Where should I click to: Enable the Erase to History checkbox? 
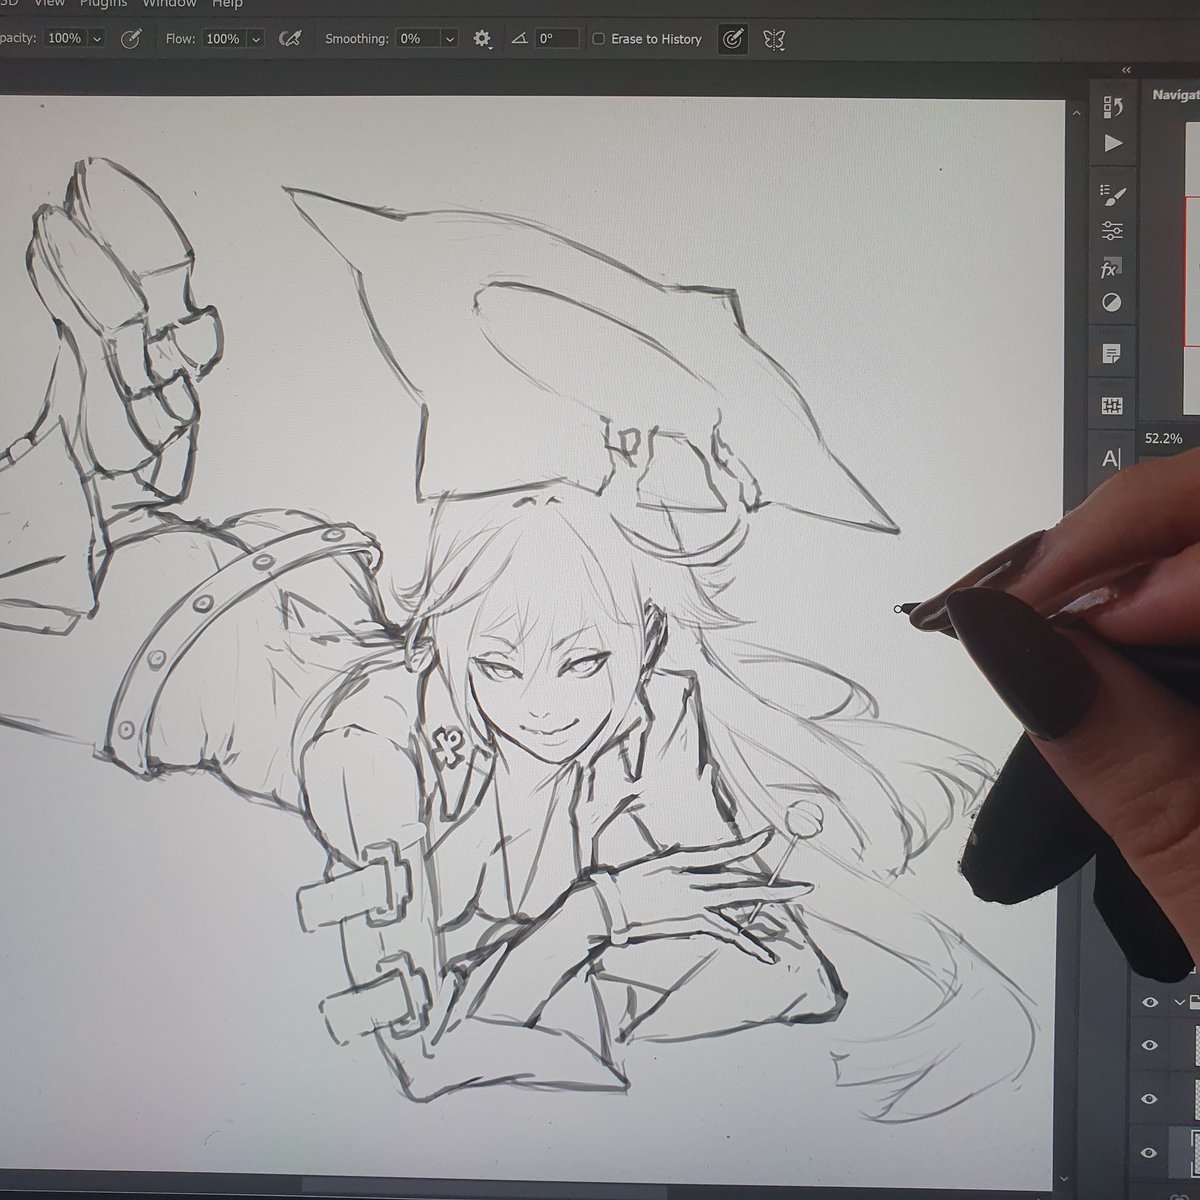598,38
